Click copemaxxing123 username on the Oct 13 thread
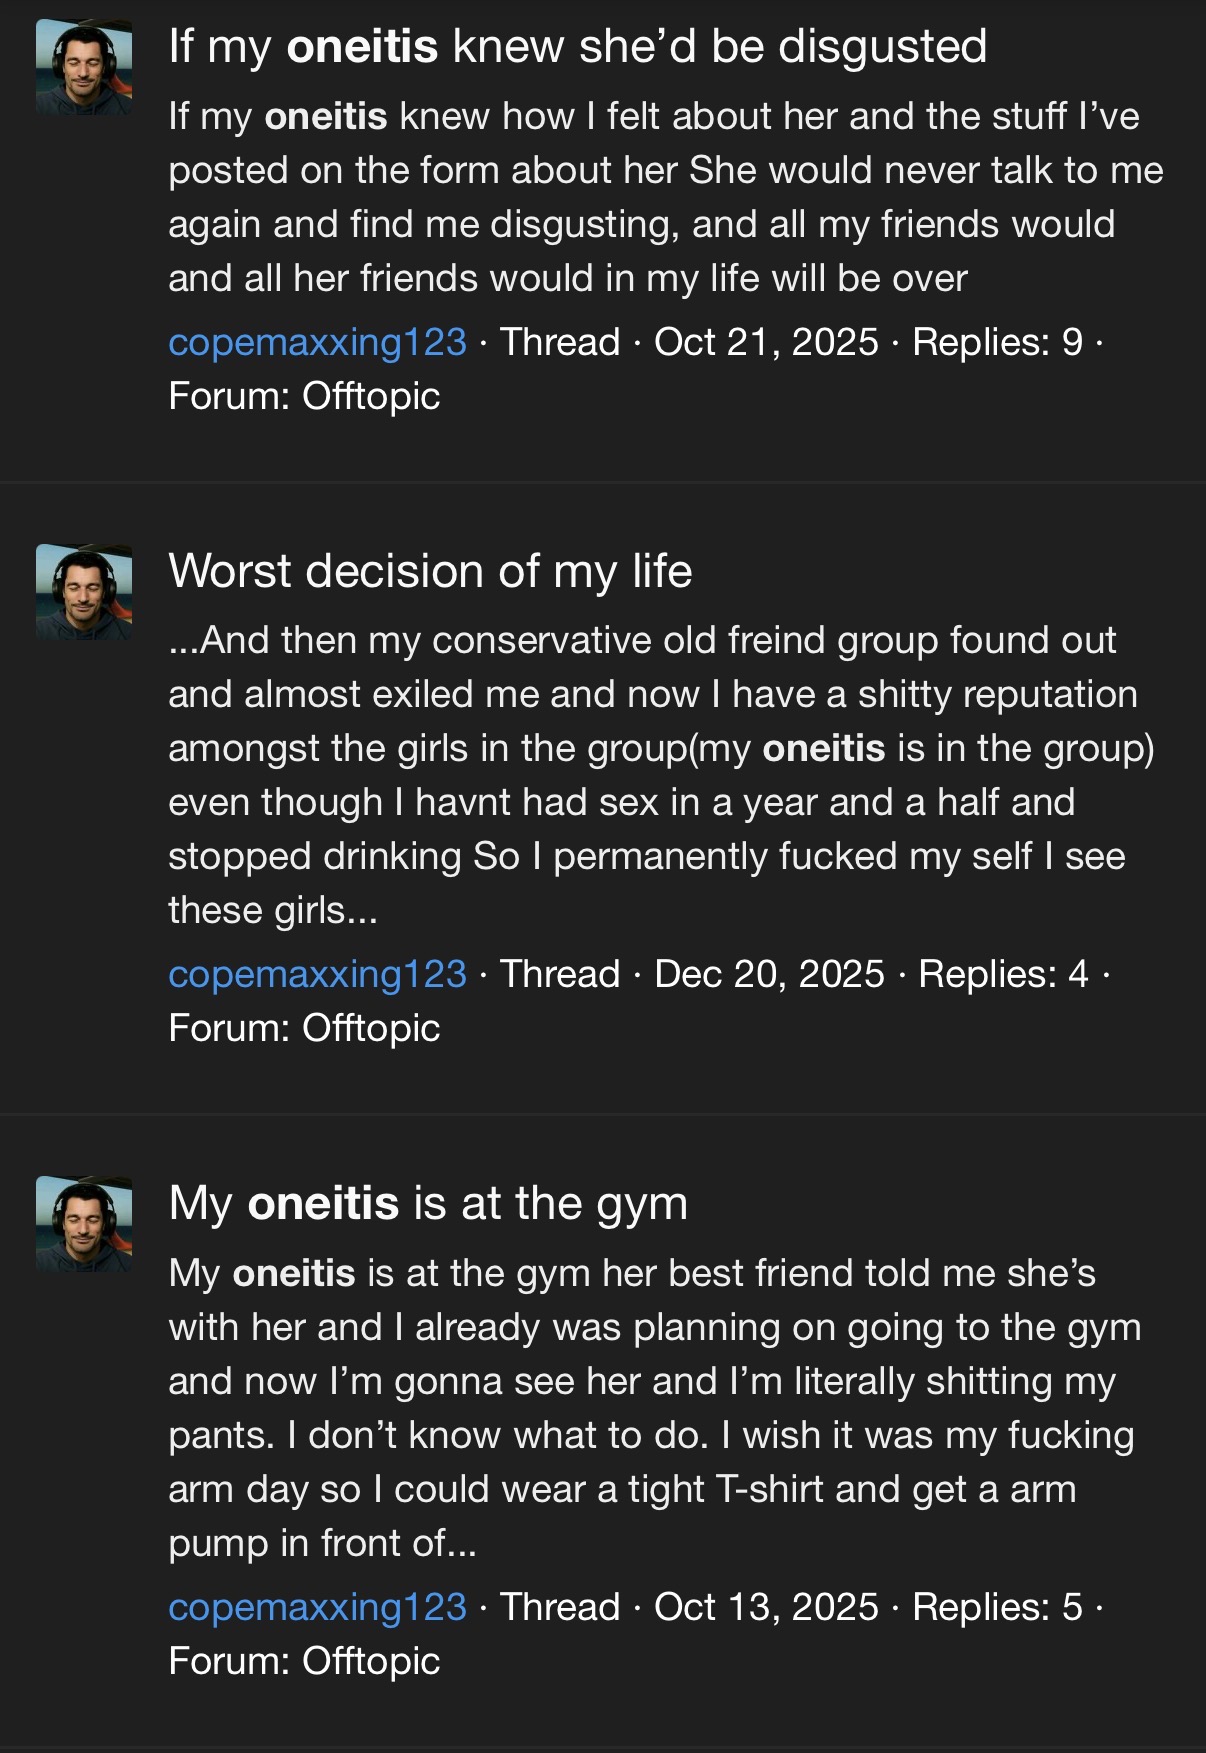 tap(317, 1607)
